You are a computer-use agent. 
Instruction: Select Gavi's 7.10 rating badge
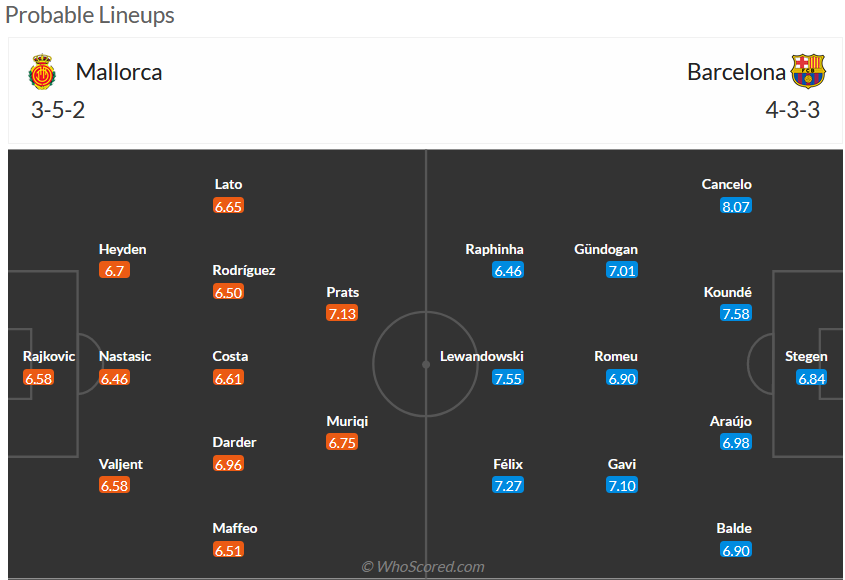(621, 486)
